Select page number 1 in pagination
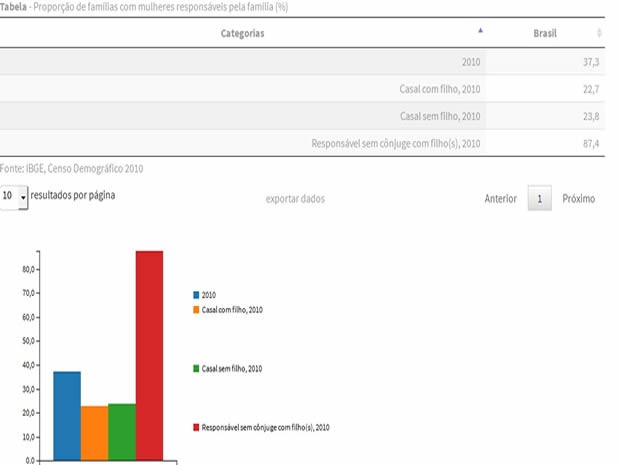Screen dimensions: 620x465 pyautogui.click(x=539, y=199)
